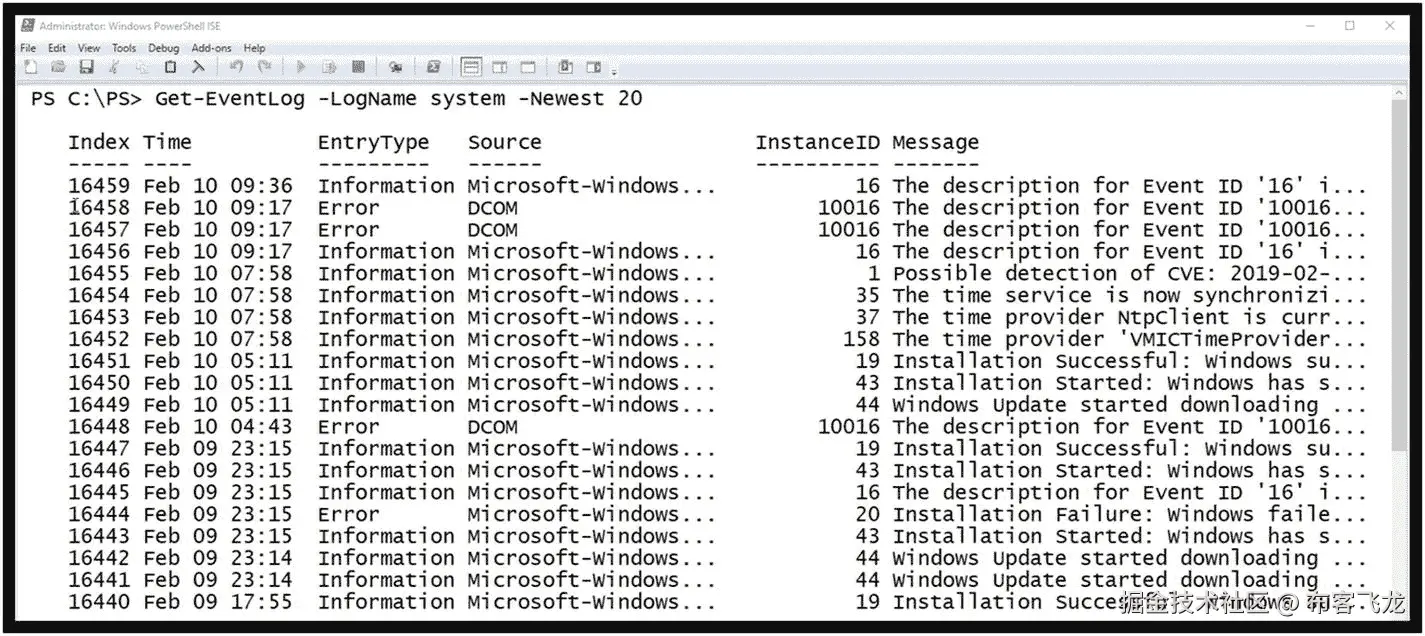Toggle Show Script Pane Right layout
This screenshot has width=1425, height=636.
click(499, 66)
